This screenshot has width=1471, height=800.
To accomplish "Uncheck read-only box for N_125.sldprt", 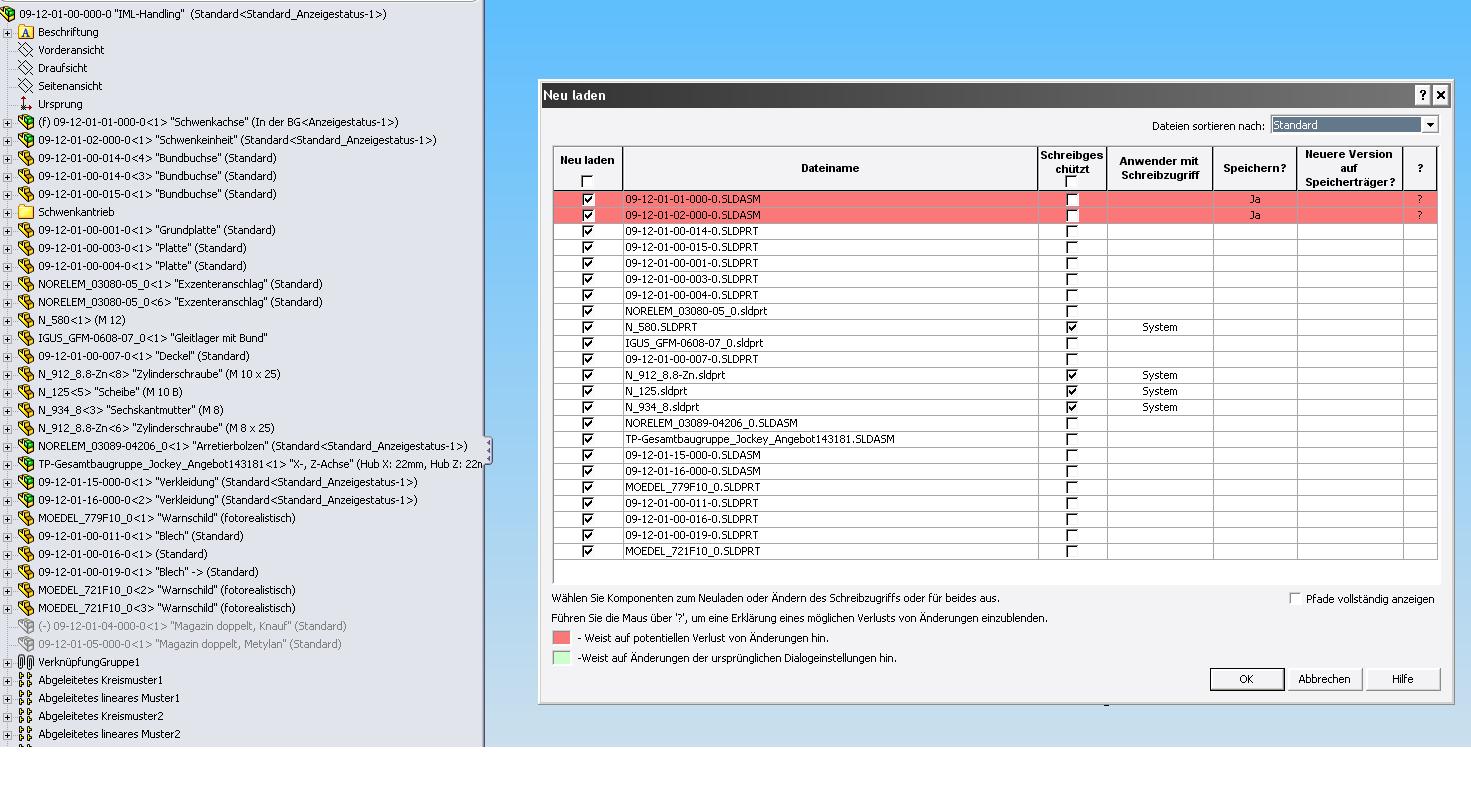I will [1072, 391].
